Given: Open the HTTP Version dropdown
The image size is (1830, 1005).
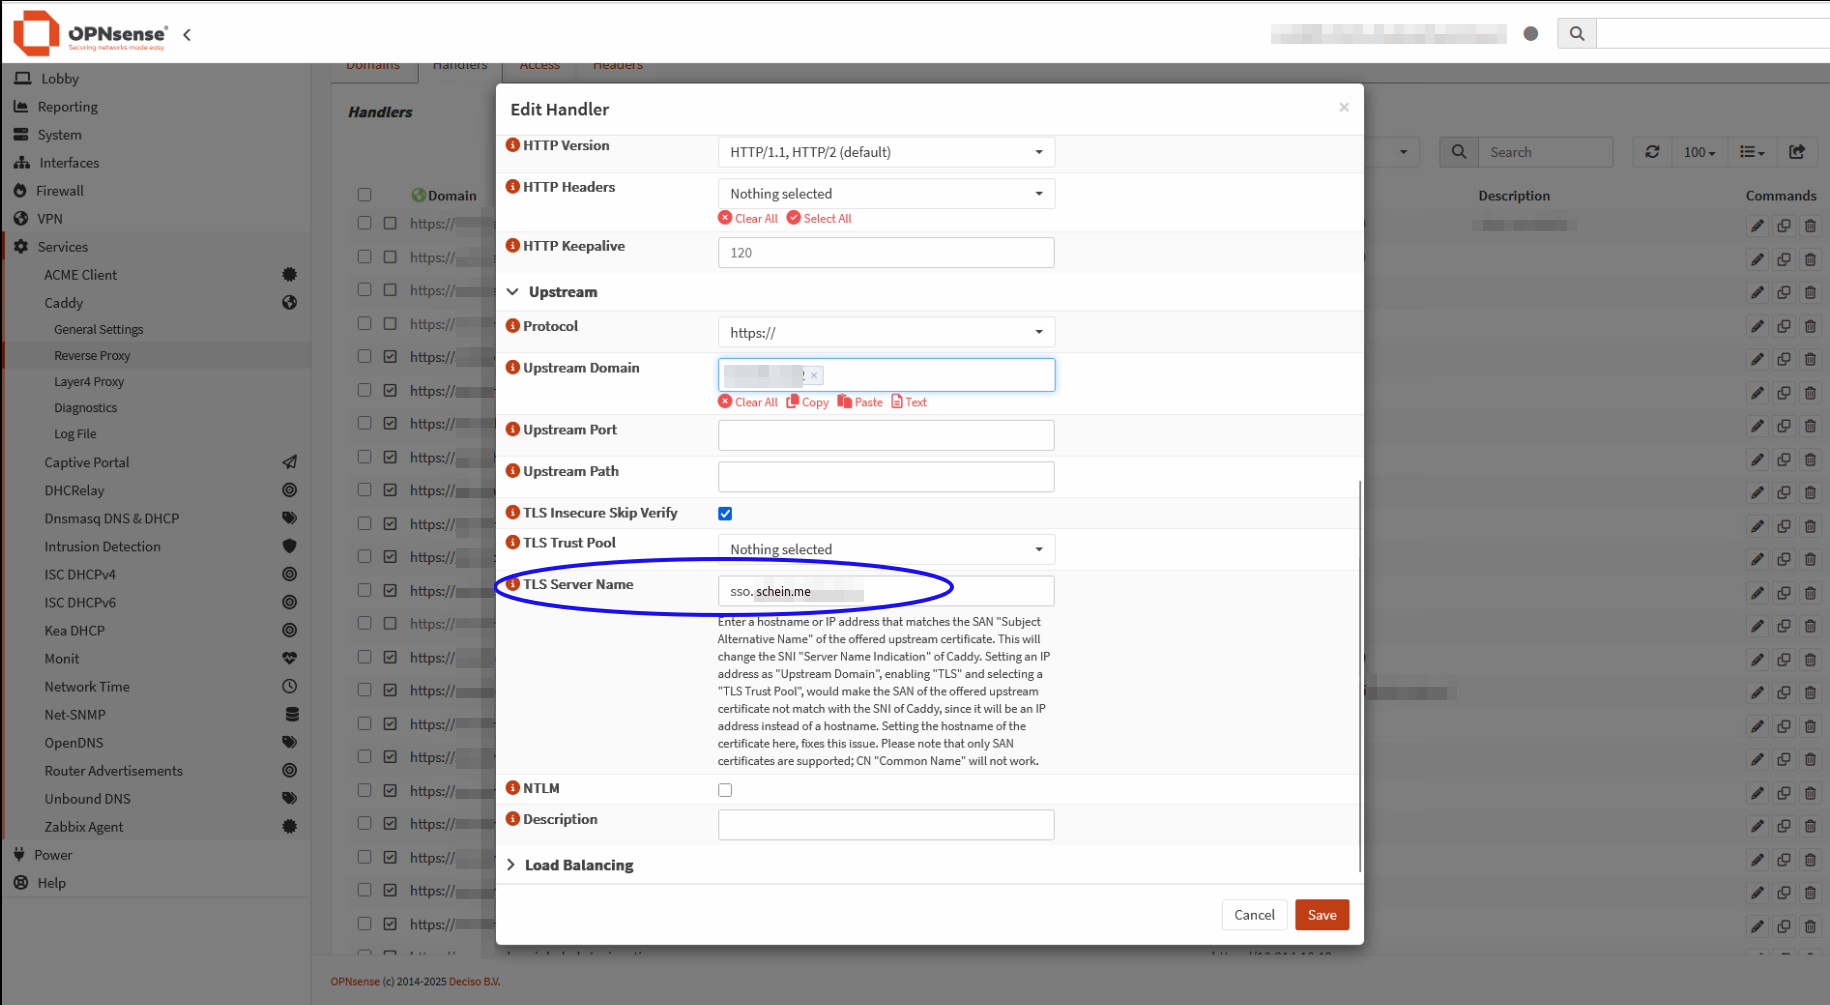Looking at the screenshot, I should coord(885,152).
